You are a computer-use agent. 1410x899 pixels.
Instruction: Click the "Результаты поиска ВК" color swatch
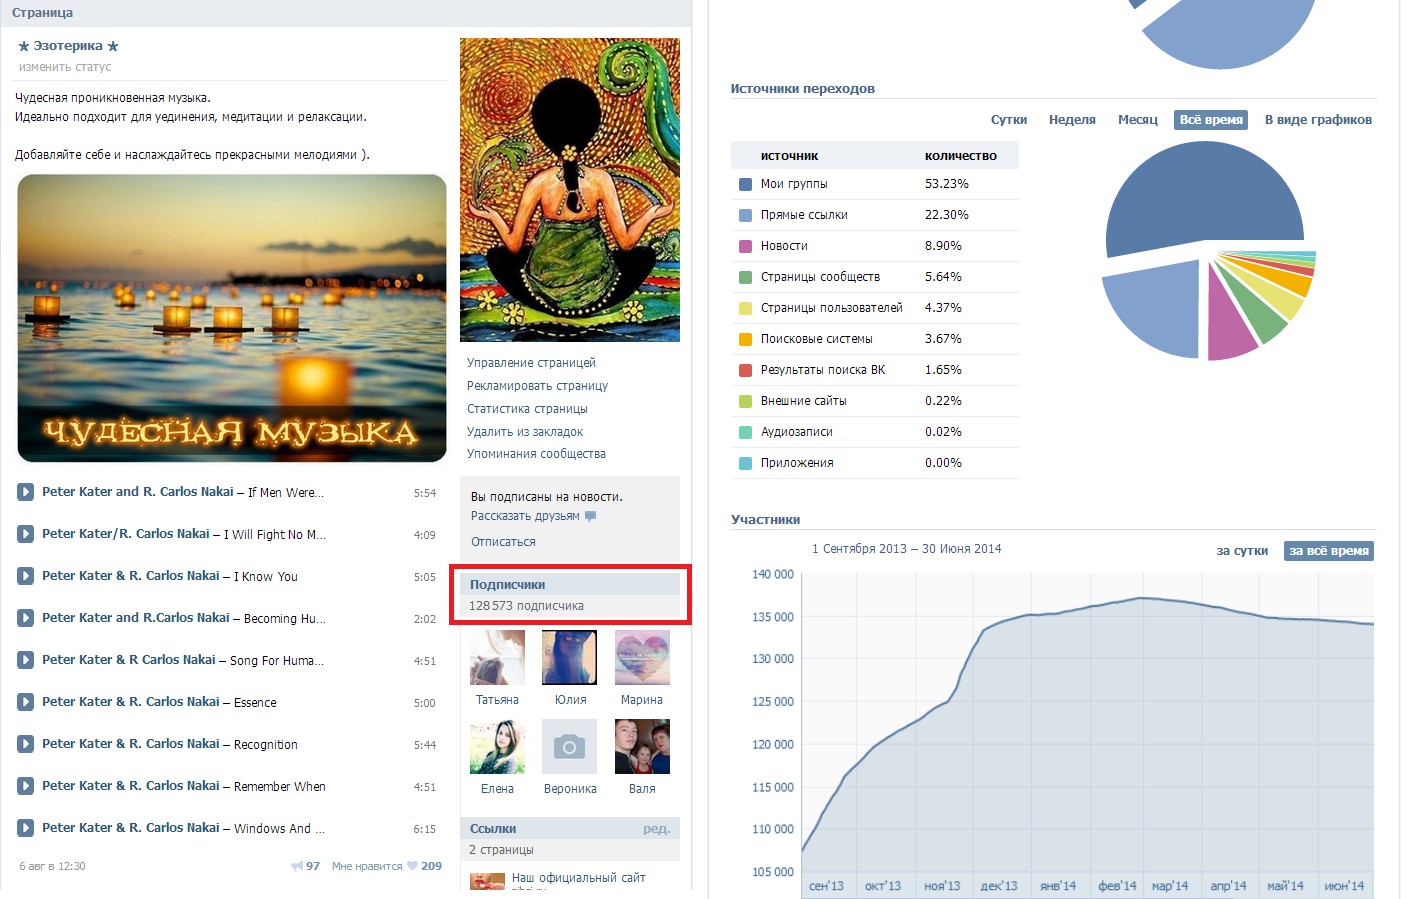[745, 370]
